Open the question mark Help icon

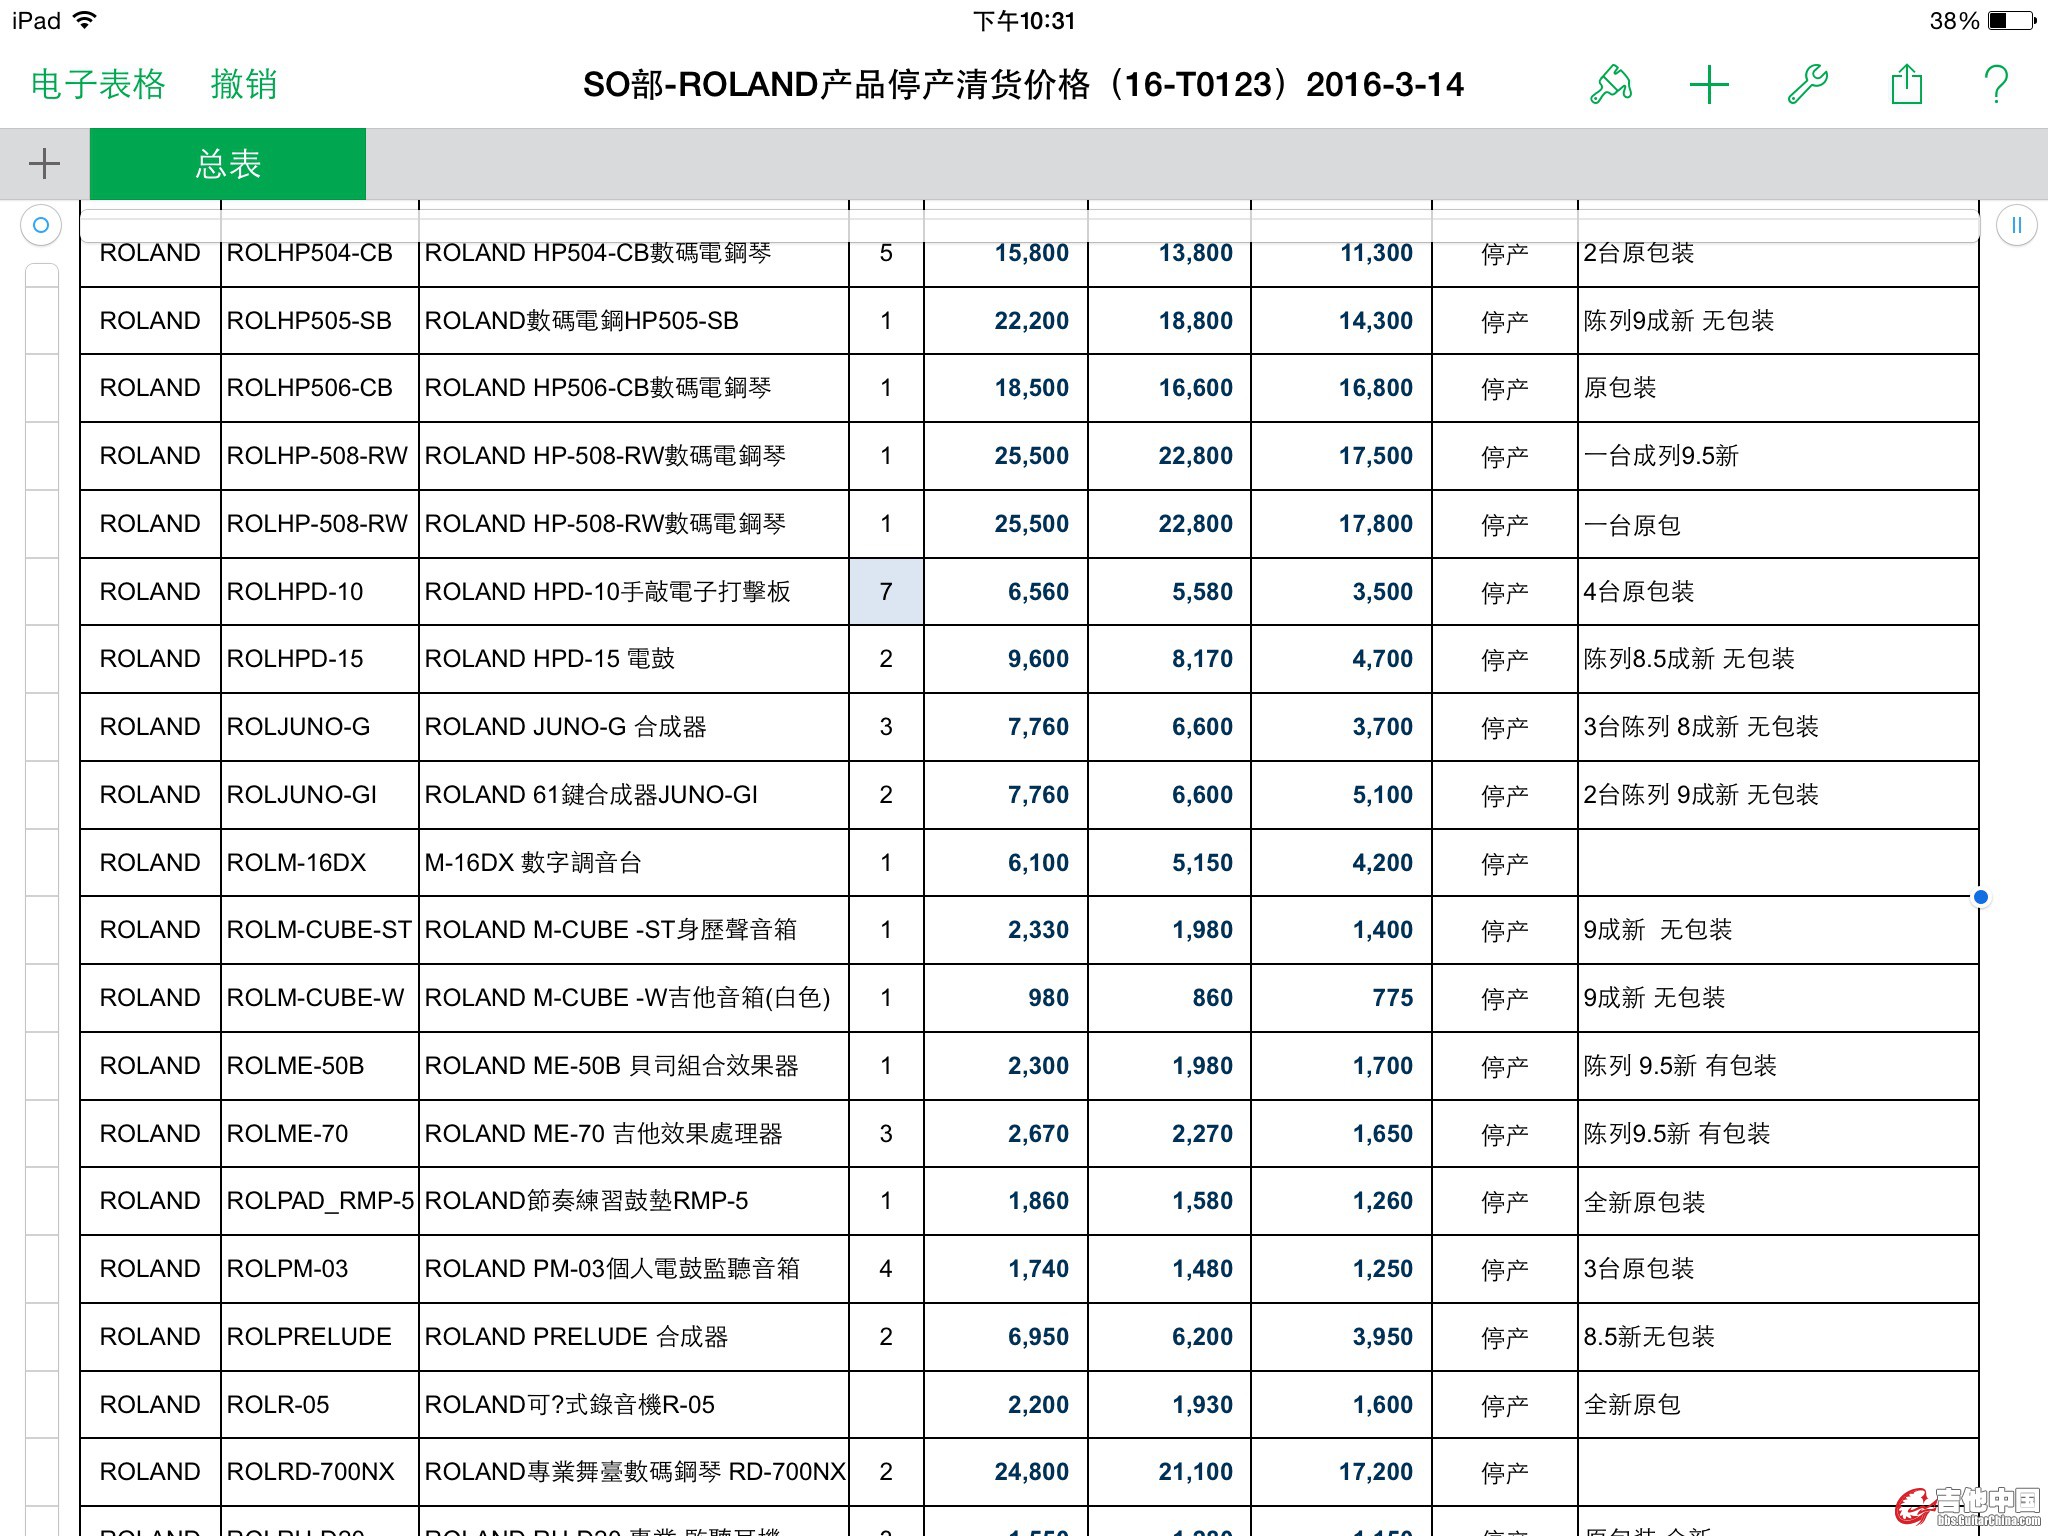coord(1996,85)
